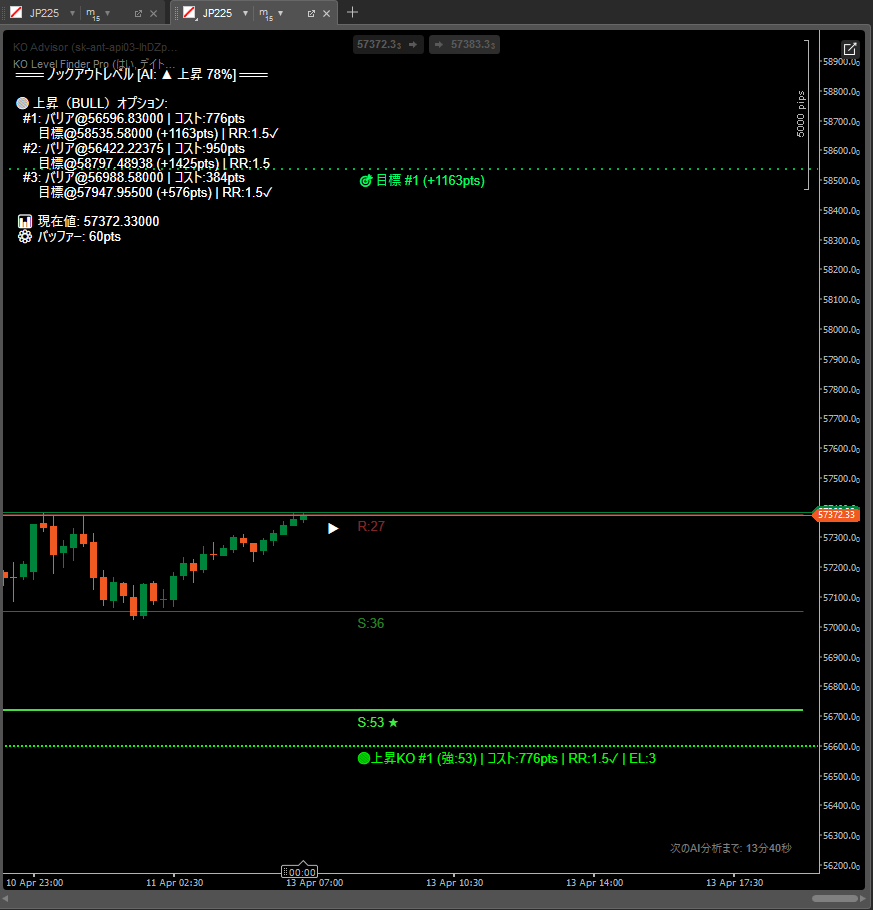Click the horizontal scrollbar thumb at bottom right
Viewport: 873px width, 910px height.
(x=836, y=899)
